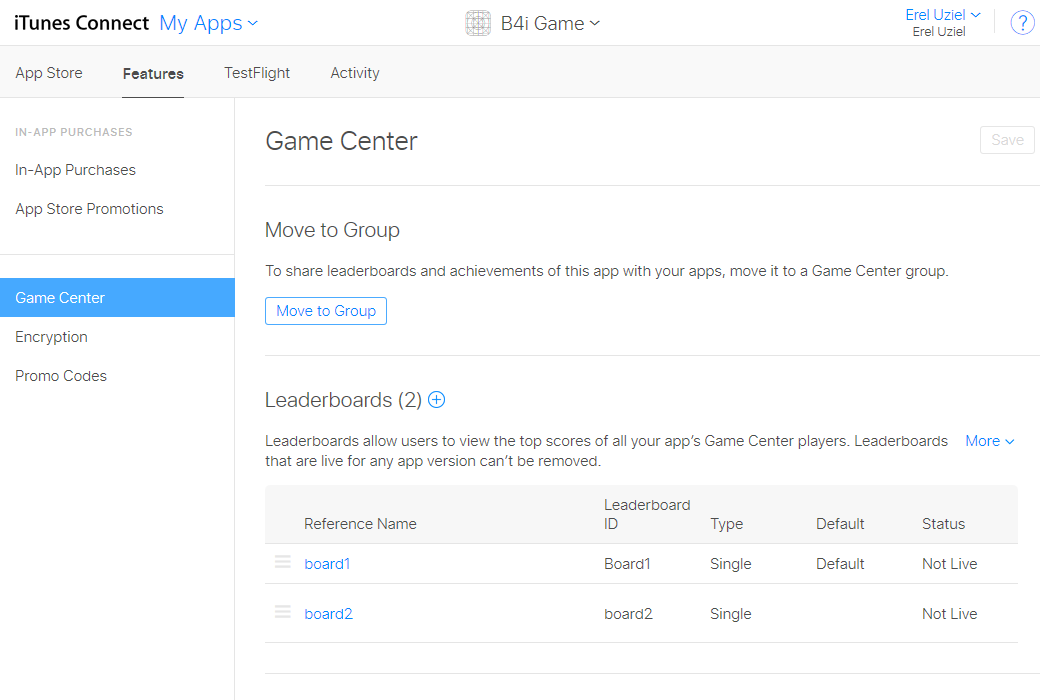Open the board2 leaderboard link
Image resolution: width=1040 pixels, height=700 pixels.
click(328, 614)
